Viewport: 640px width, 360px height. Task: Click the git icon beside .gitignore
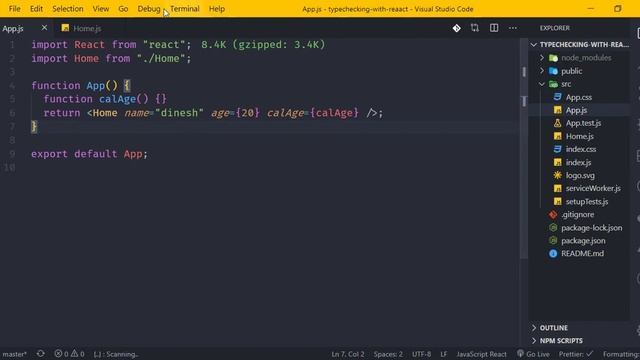(553, 214)
